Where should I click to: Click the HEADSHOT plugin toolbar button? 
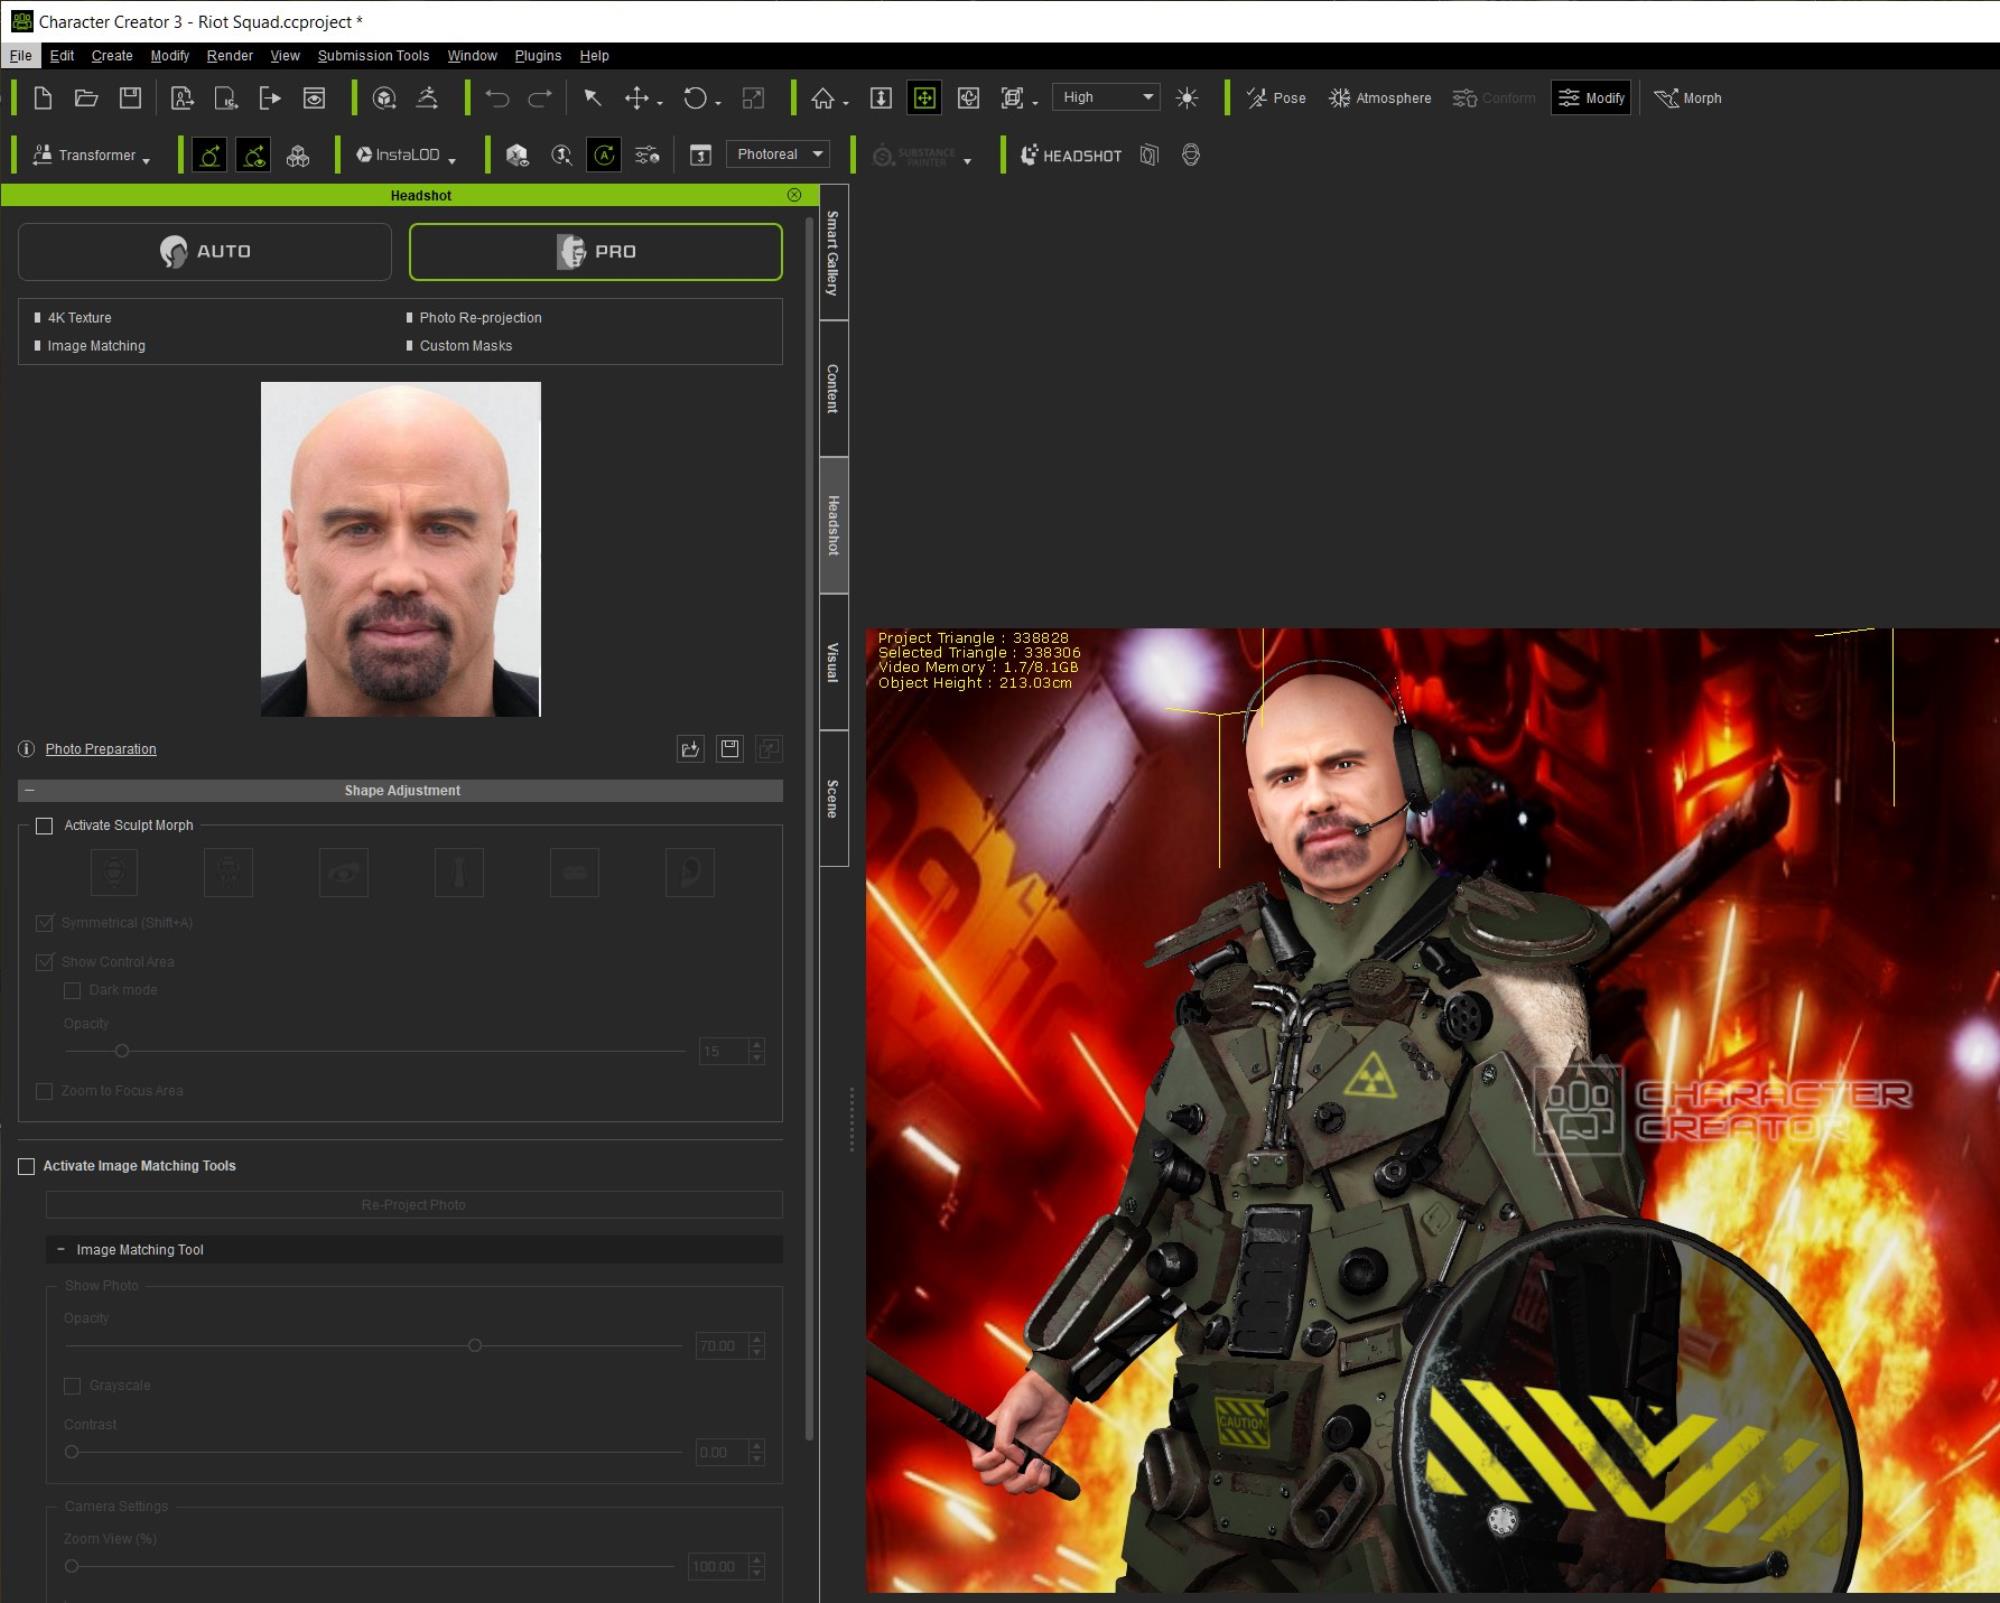[x=1070, y=155]
